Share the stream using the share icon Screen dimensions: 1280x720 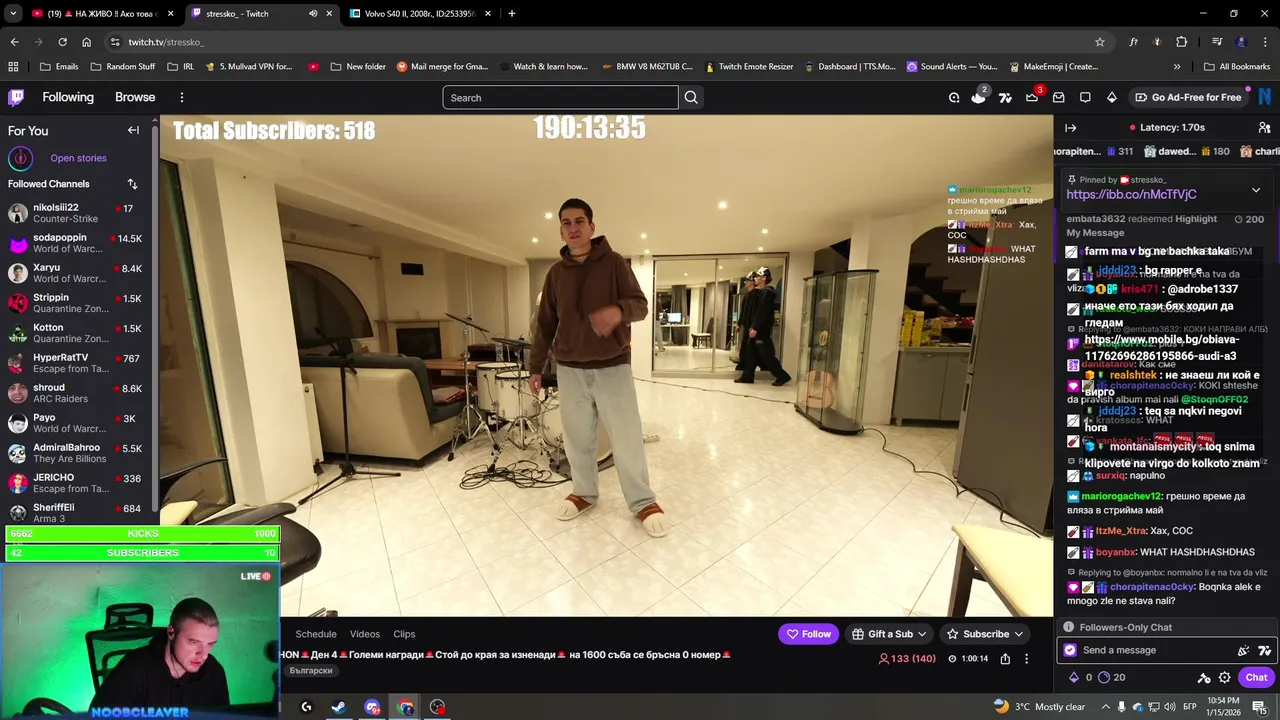point(1005,659)
